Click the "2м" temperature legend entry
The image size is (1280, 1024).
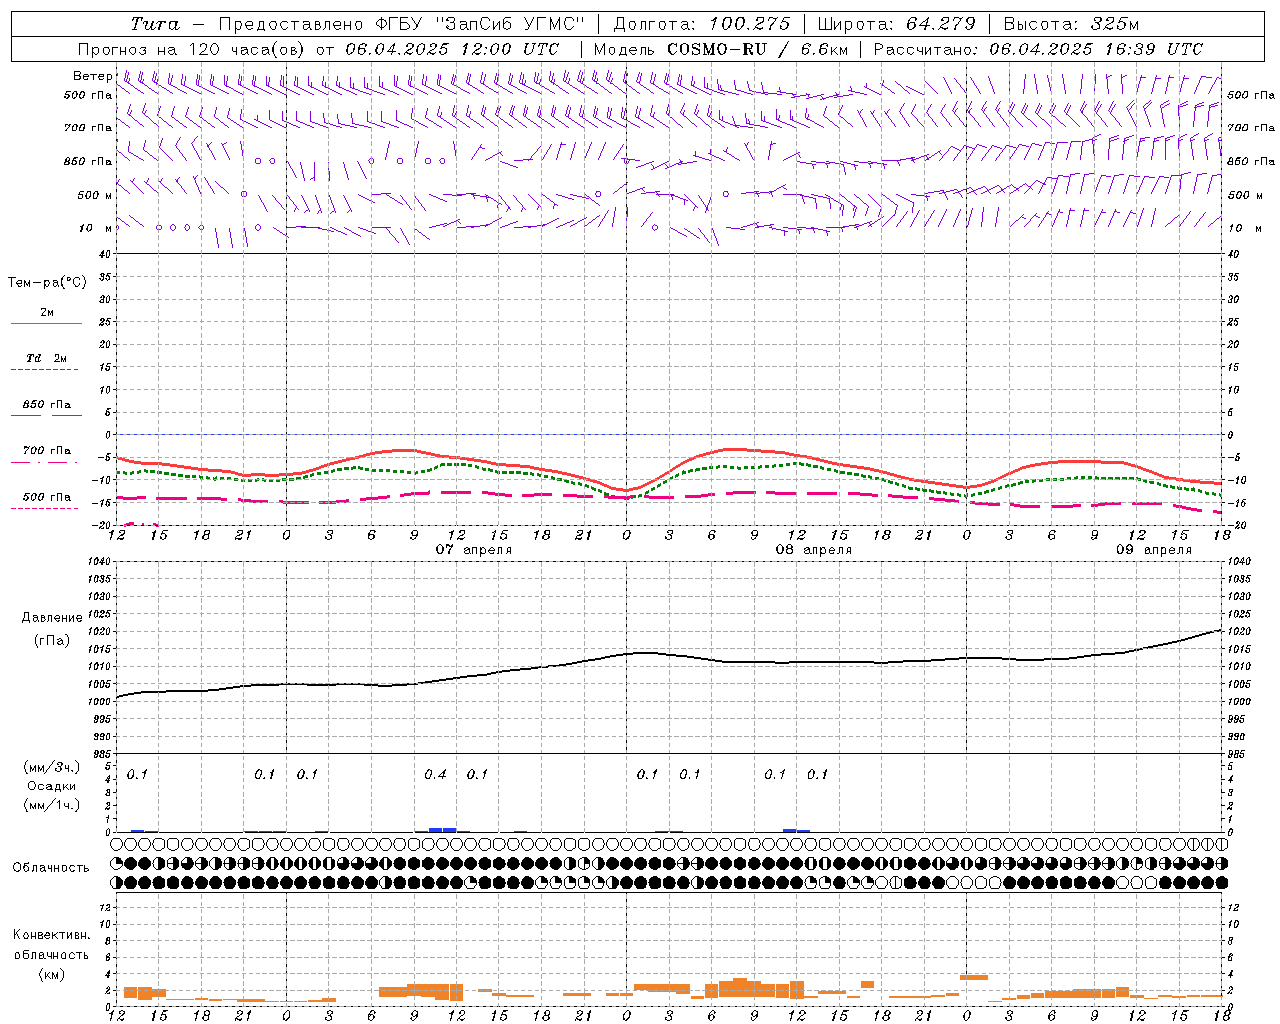click(x=47, y=312)
